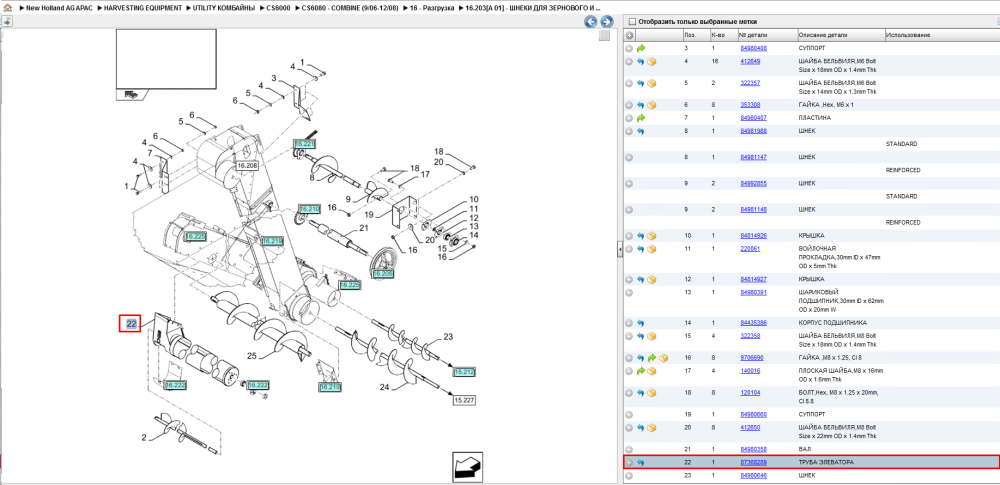Toggle round select button for part 84980391
This screenshot has height=485, width=1000.
click(x=629, y=292)
